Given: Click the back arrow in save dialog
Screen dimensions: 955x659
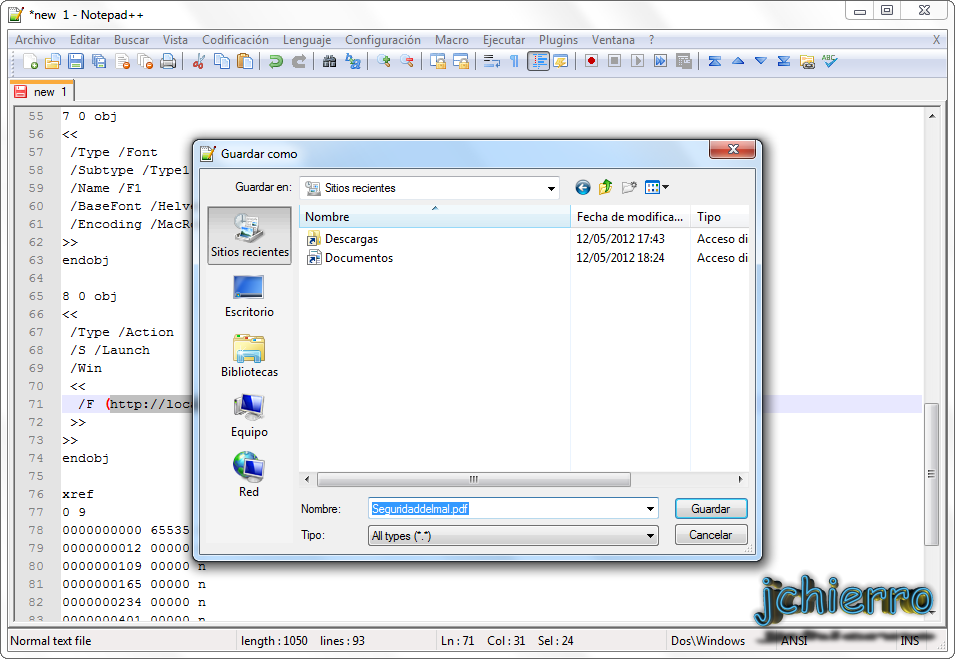Looking at the screenshot, I should (583, 188).
